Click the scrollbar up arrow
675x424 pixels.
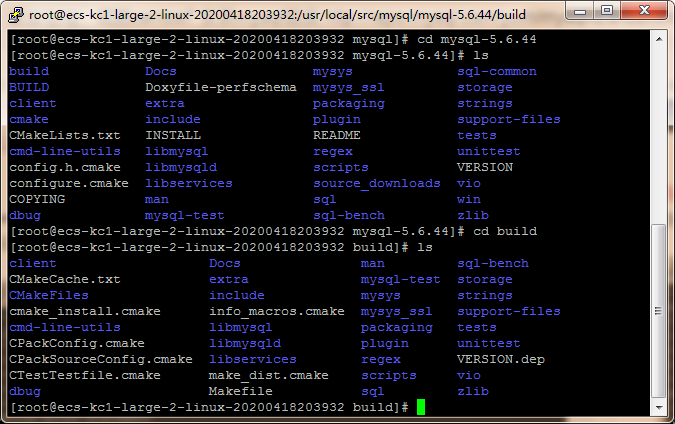pos(659,39)
